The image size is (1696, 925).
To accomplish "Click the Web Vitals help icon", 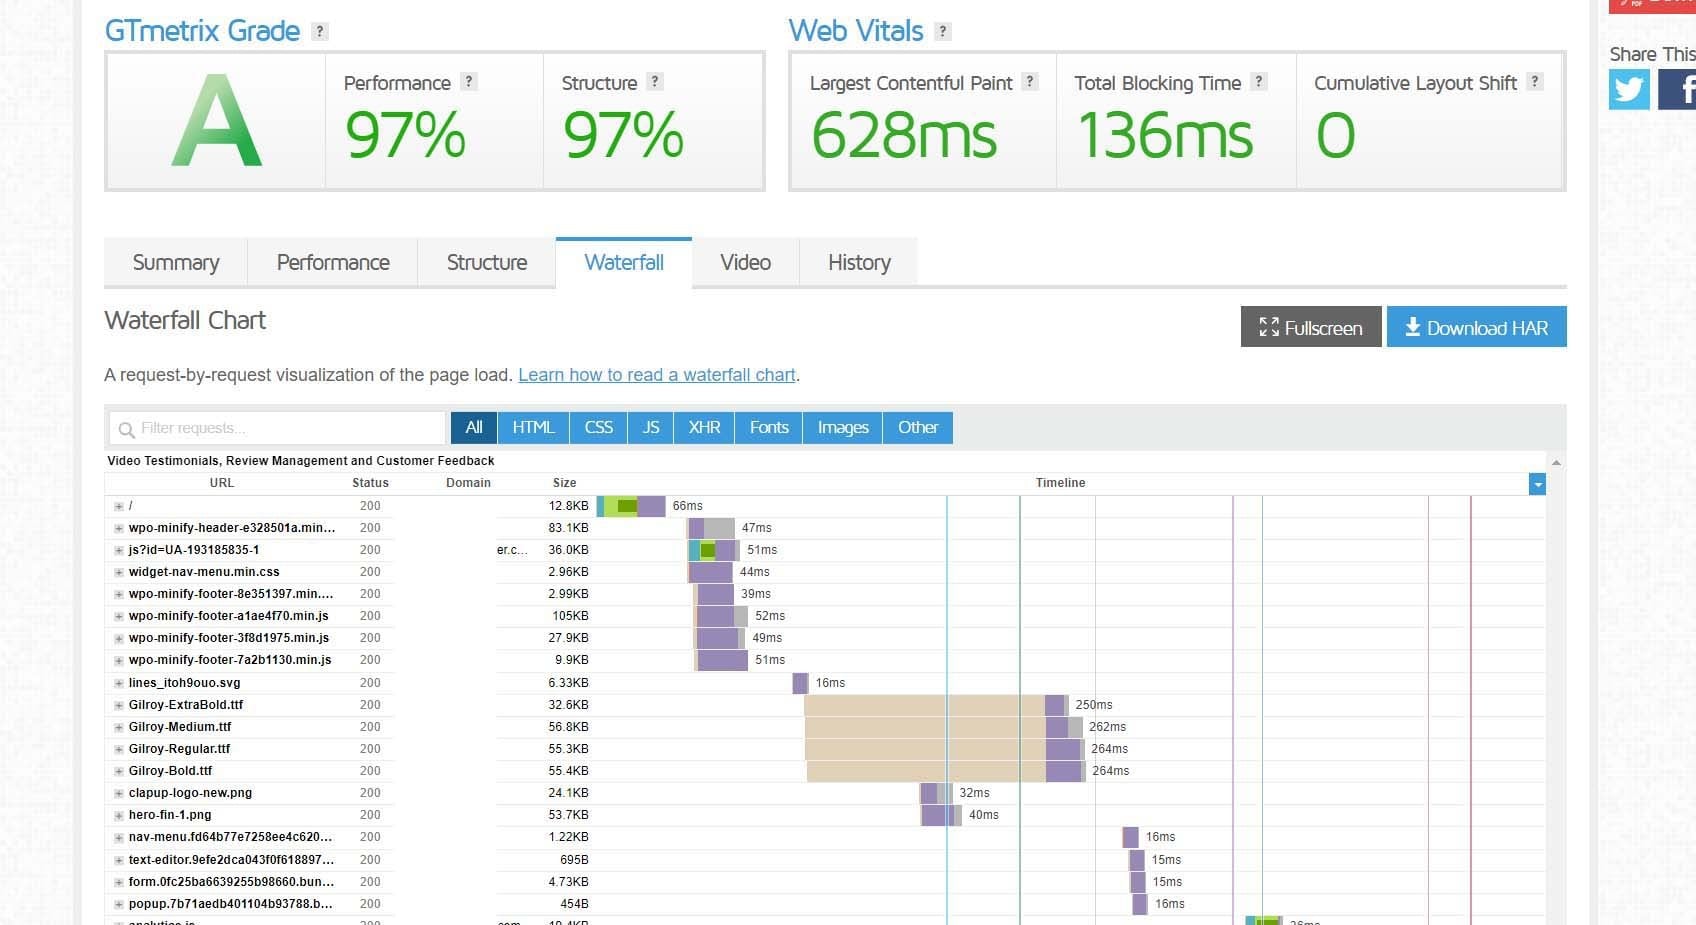I will (x=942, y=31).
